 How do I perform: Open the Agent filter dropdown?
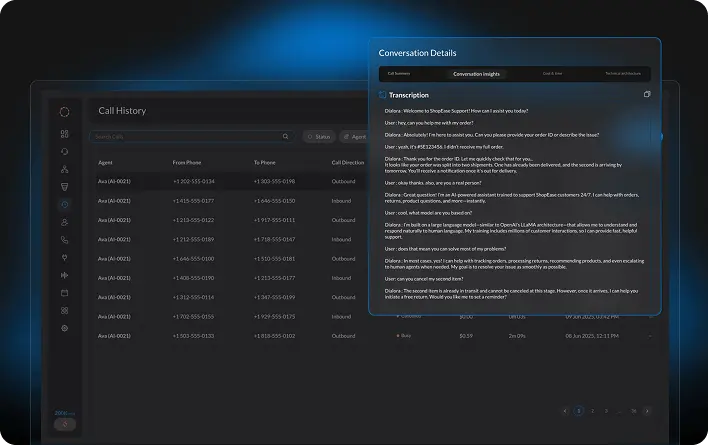click(x=355, y=136)
